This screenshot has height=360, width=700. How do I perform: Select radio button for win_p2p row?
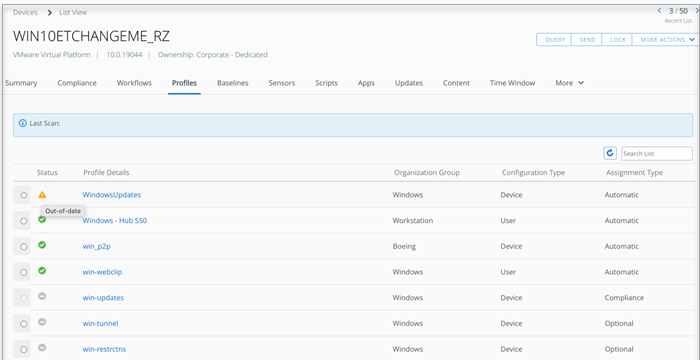click(x=24, y=247)
